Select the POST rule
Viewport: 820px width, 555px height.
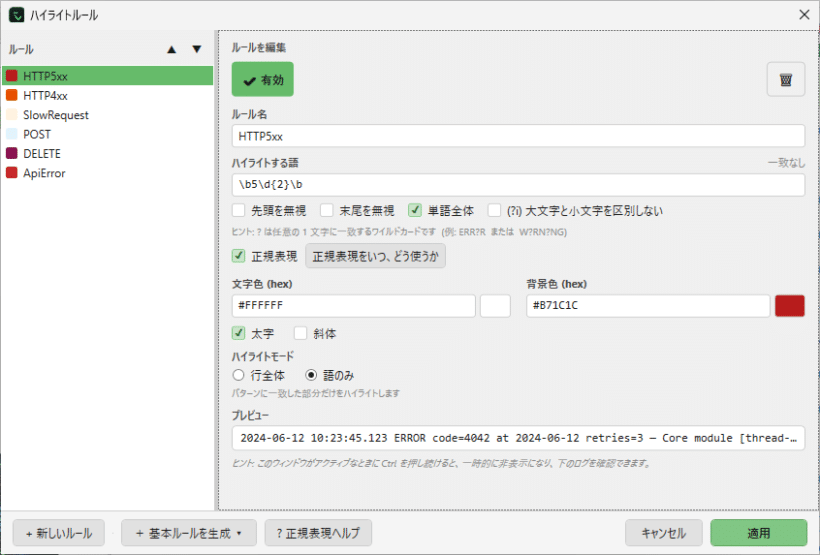[107, 134]
